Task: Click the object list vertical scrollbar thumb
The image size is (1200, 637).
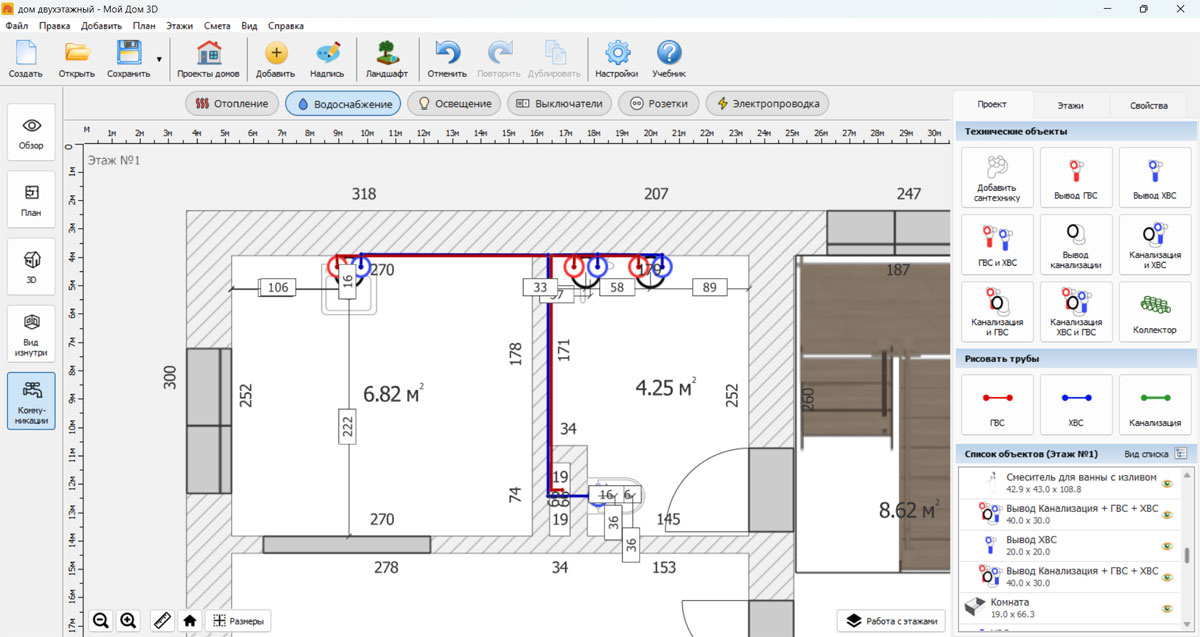Action: click(1187, 556)
